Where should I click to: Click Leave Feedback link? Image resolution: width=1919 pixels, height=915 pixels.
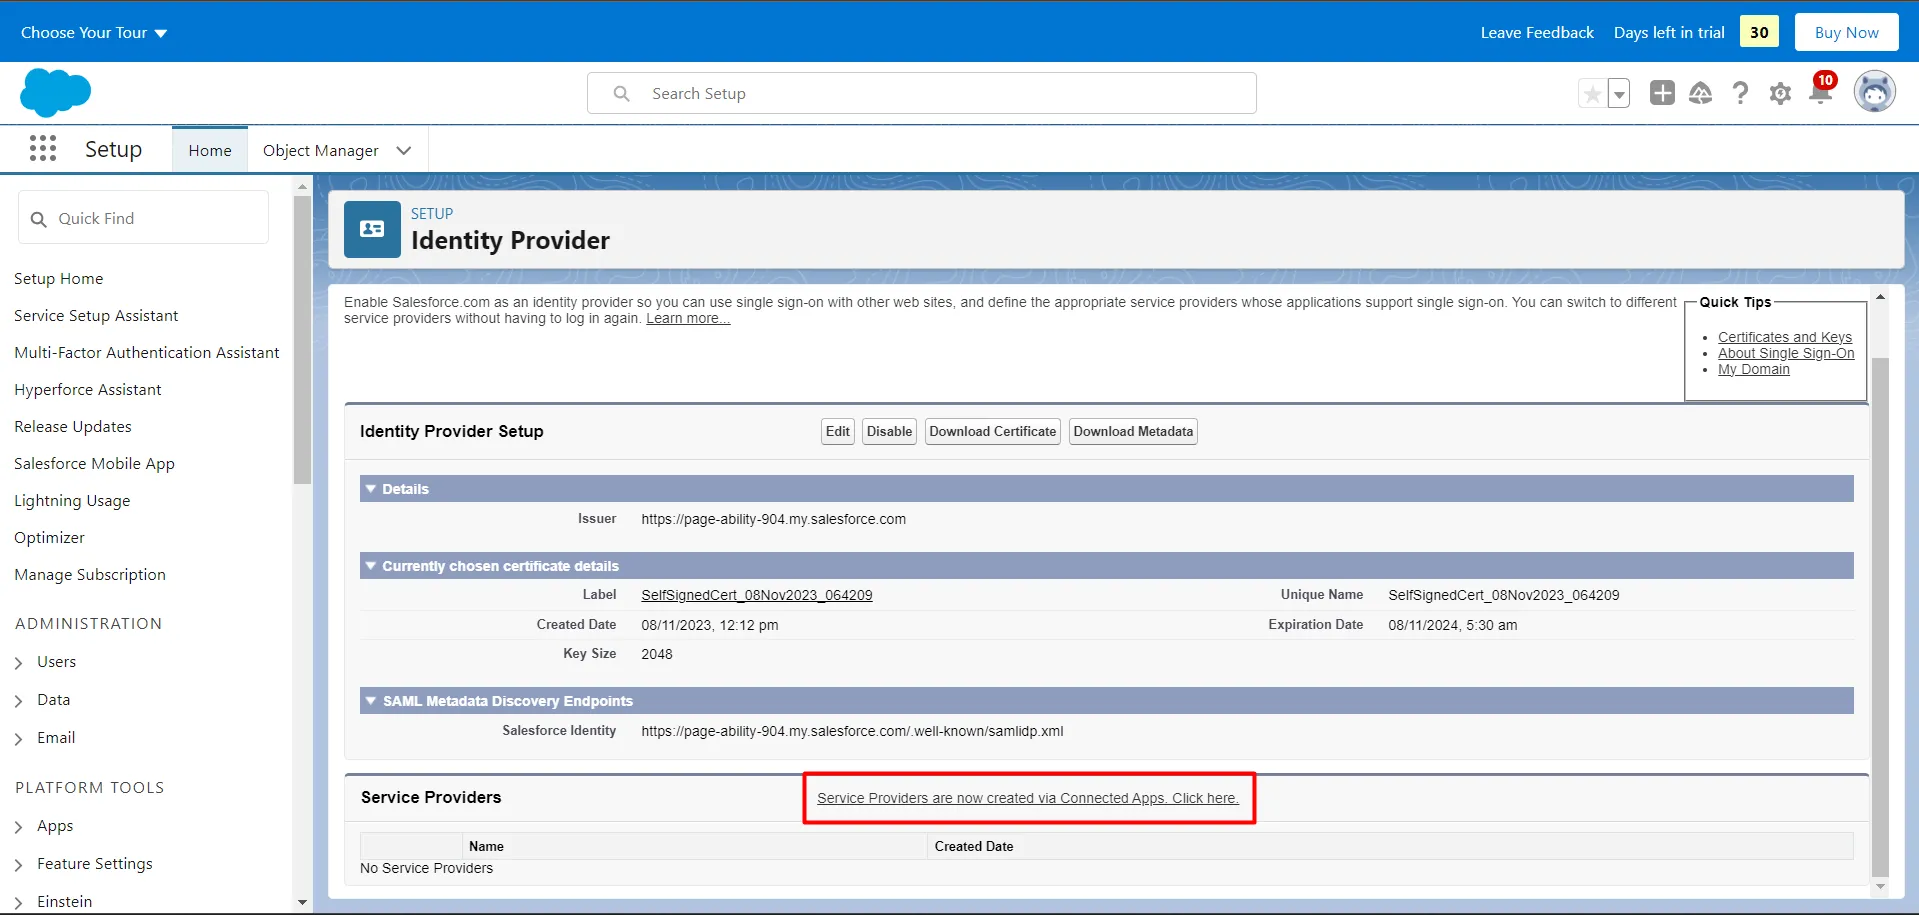pyautogui.click(x=1537, y=33)
